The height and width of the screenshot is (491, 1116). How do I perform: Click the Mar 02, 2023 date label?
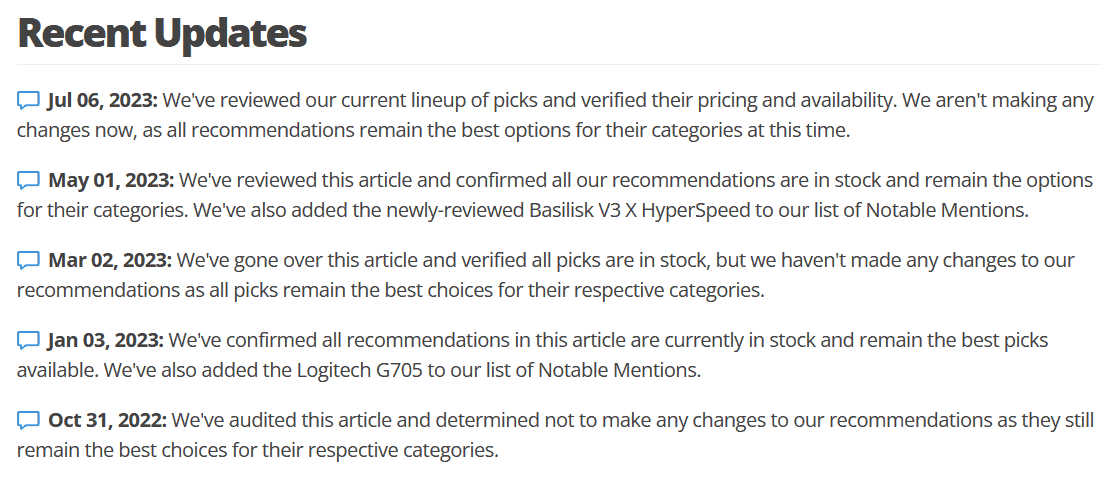(110, 260)
